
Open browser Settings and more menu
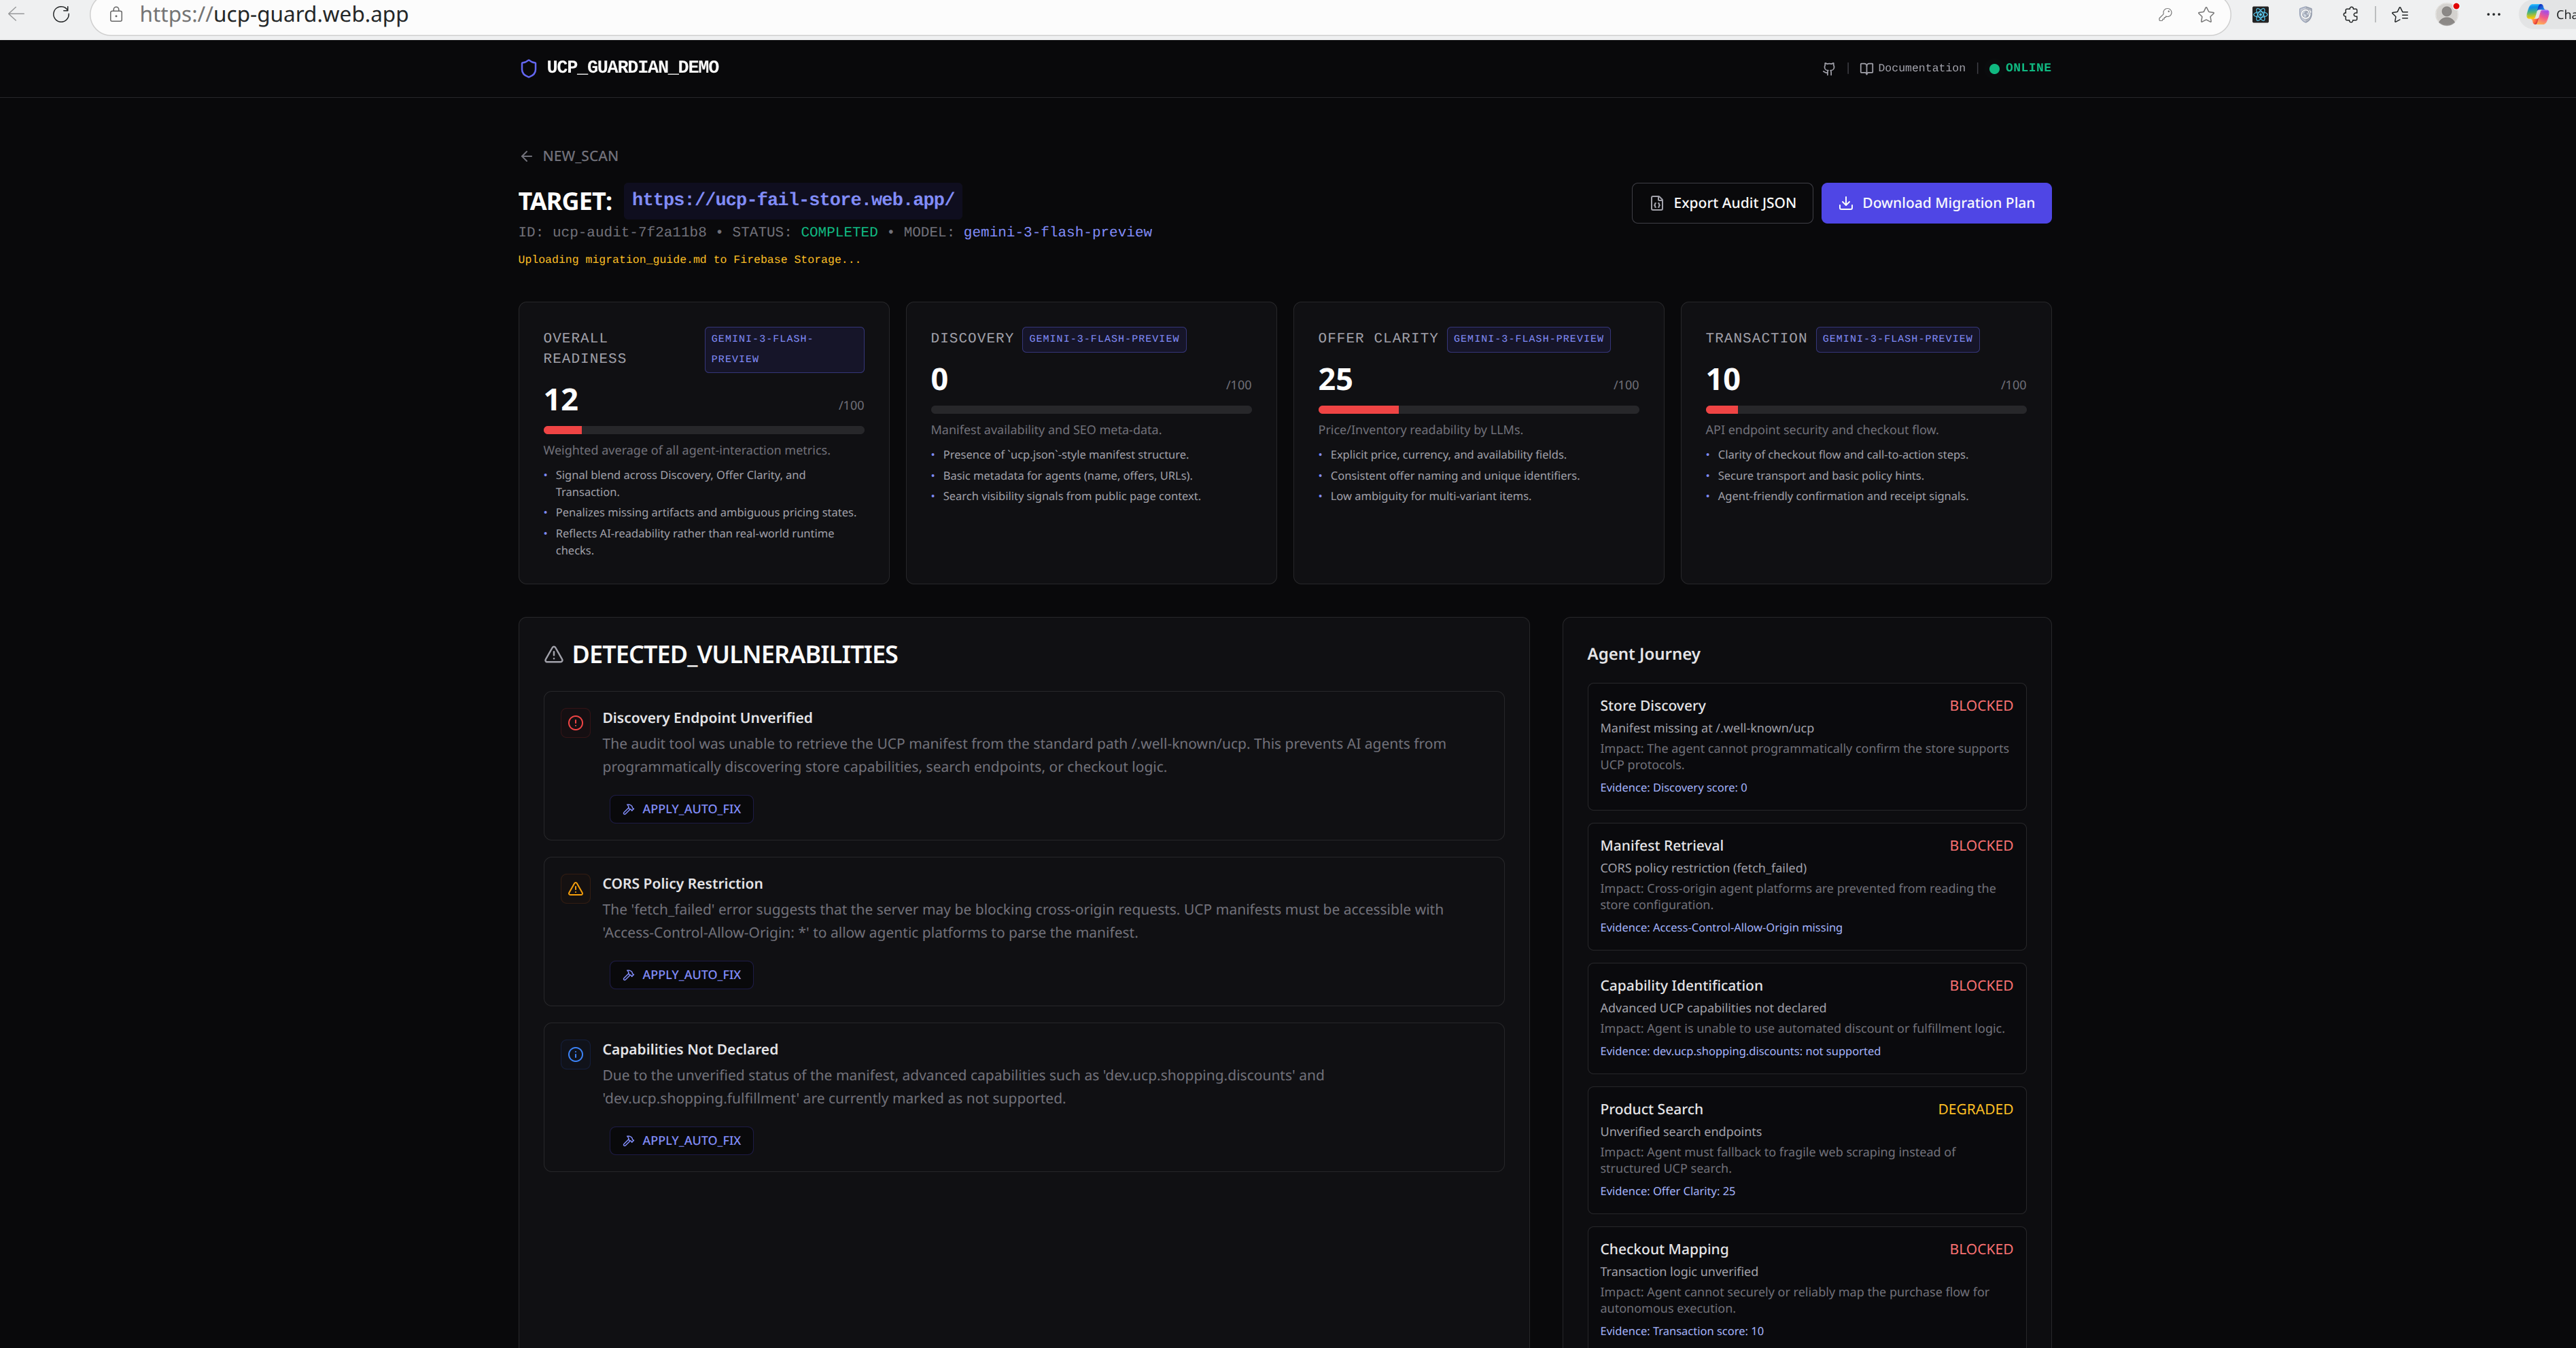[2493, 15]
